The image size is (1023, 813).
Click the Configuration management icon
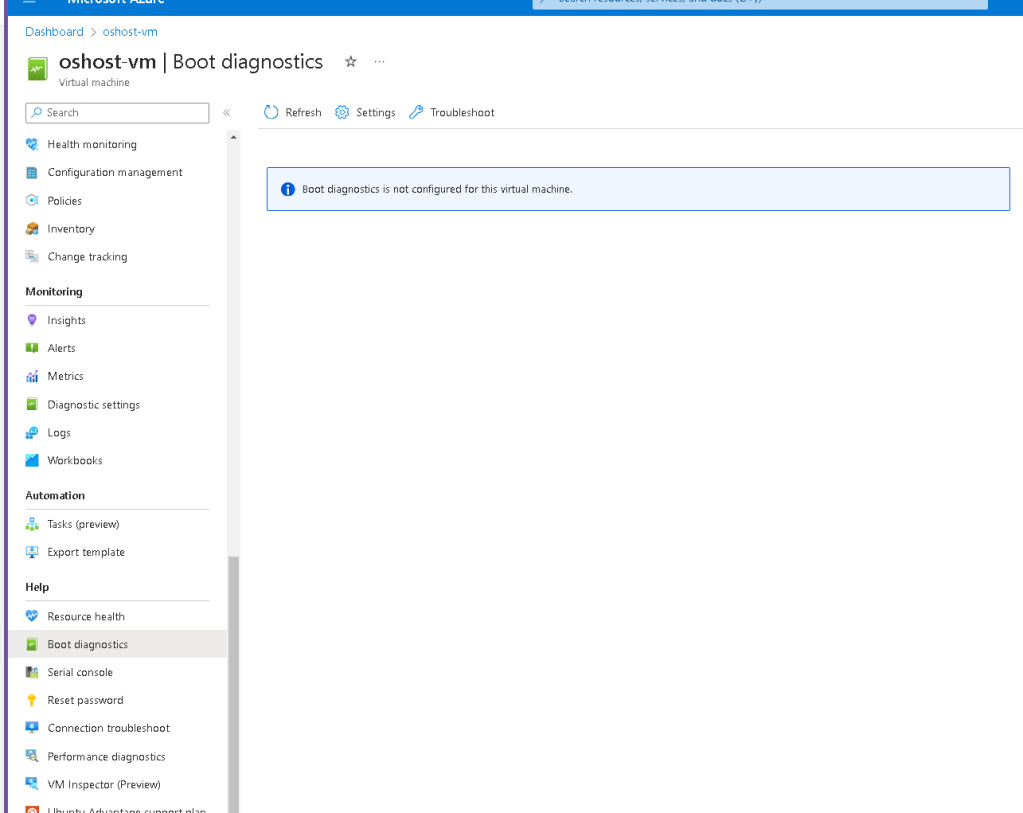click(32, 172)
